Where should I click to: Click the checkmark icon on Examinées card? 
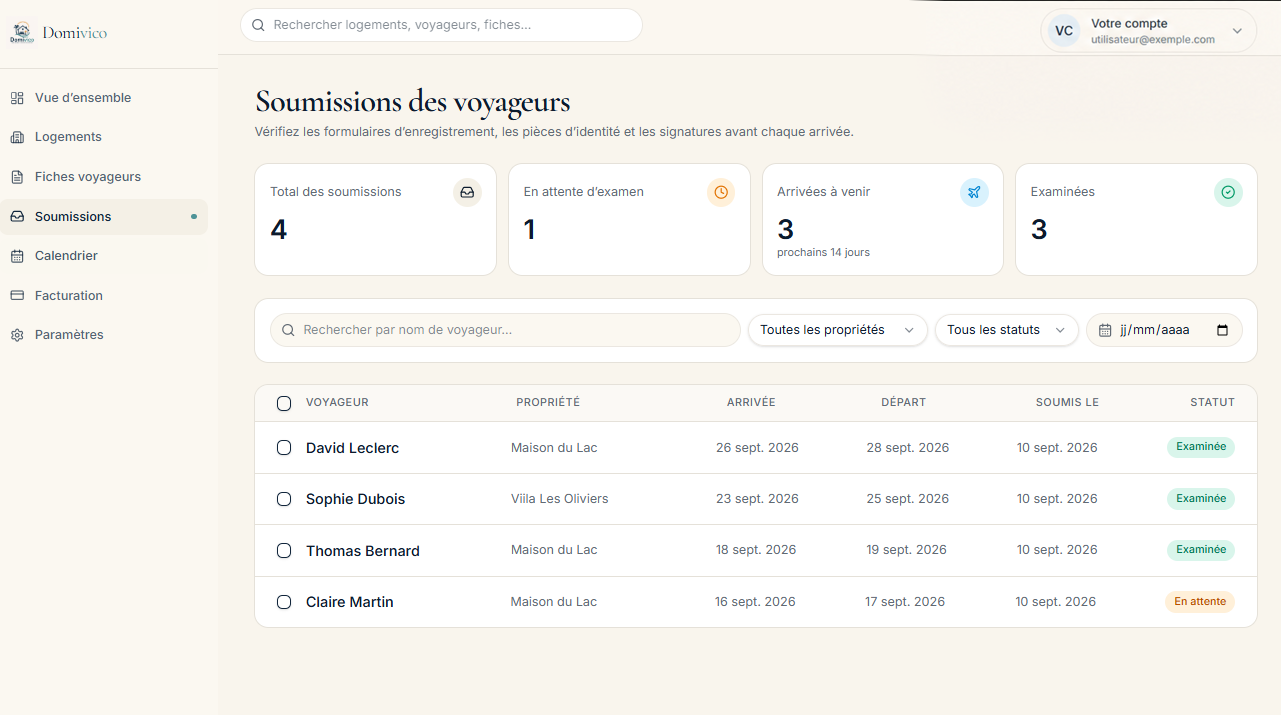pyautogui.click(x=1228, y=193)
